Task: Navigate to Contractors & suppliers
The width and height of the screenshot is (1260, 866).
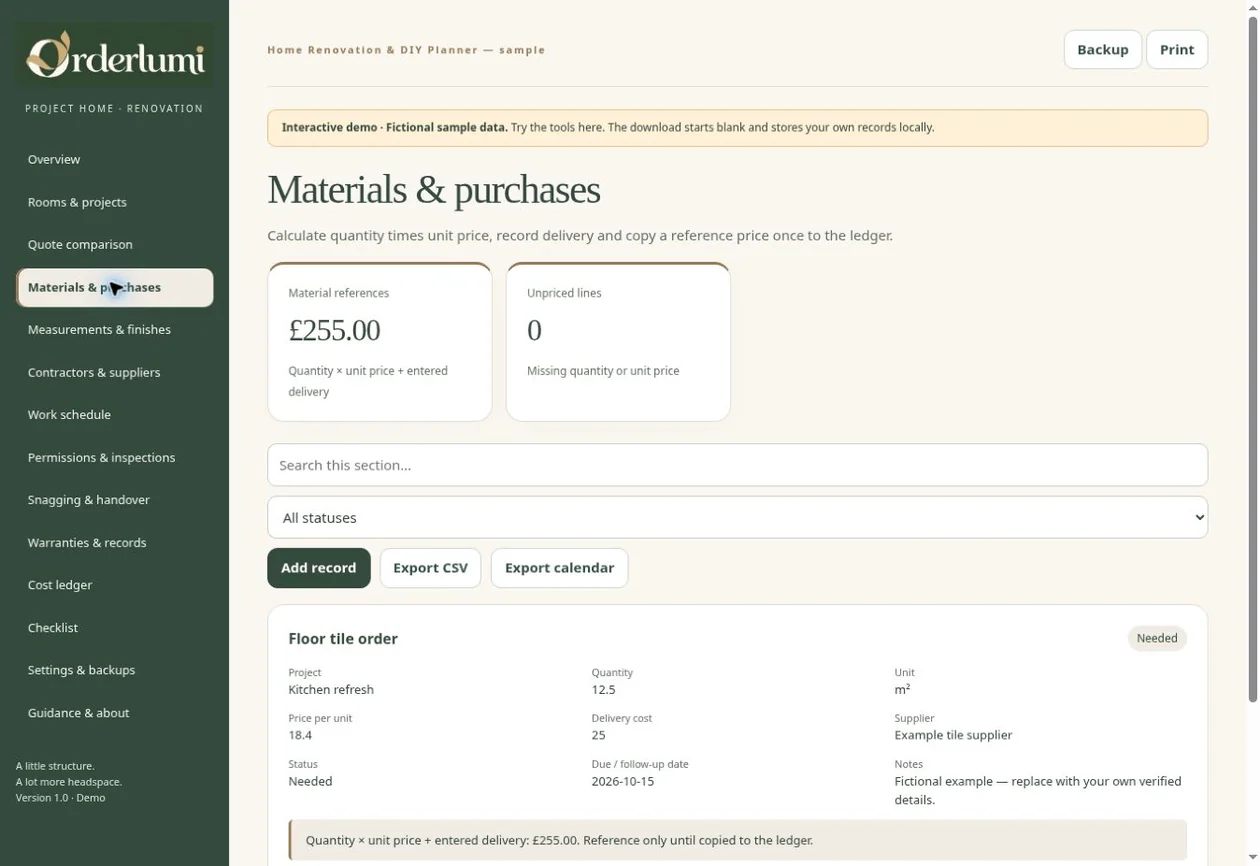Action: [114, 373]
